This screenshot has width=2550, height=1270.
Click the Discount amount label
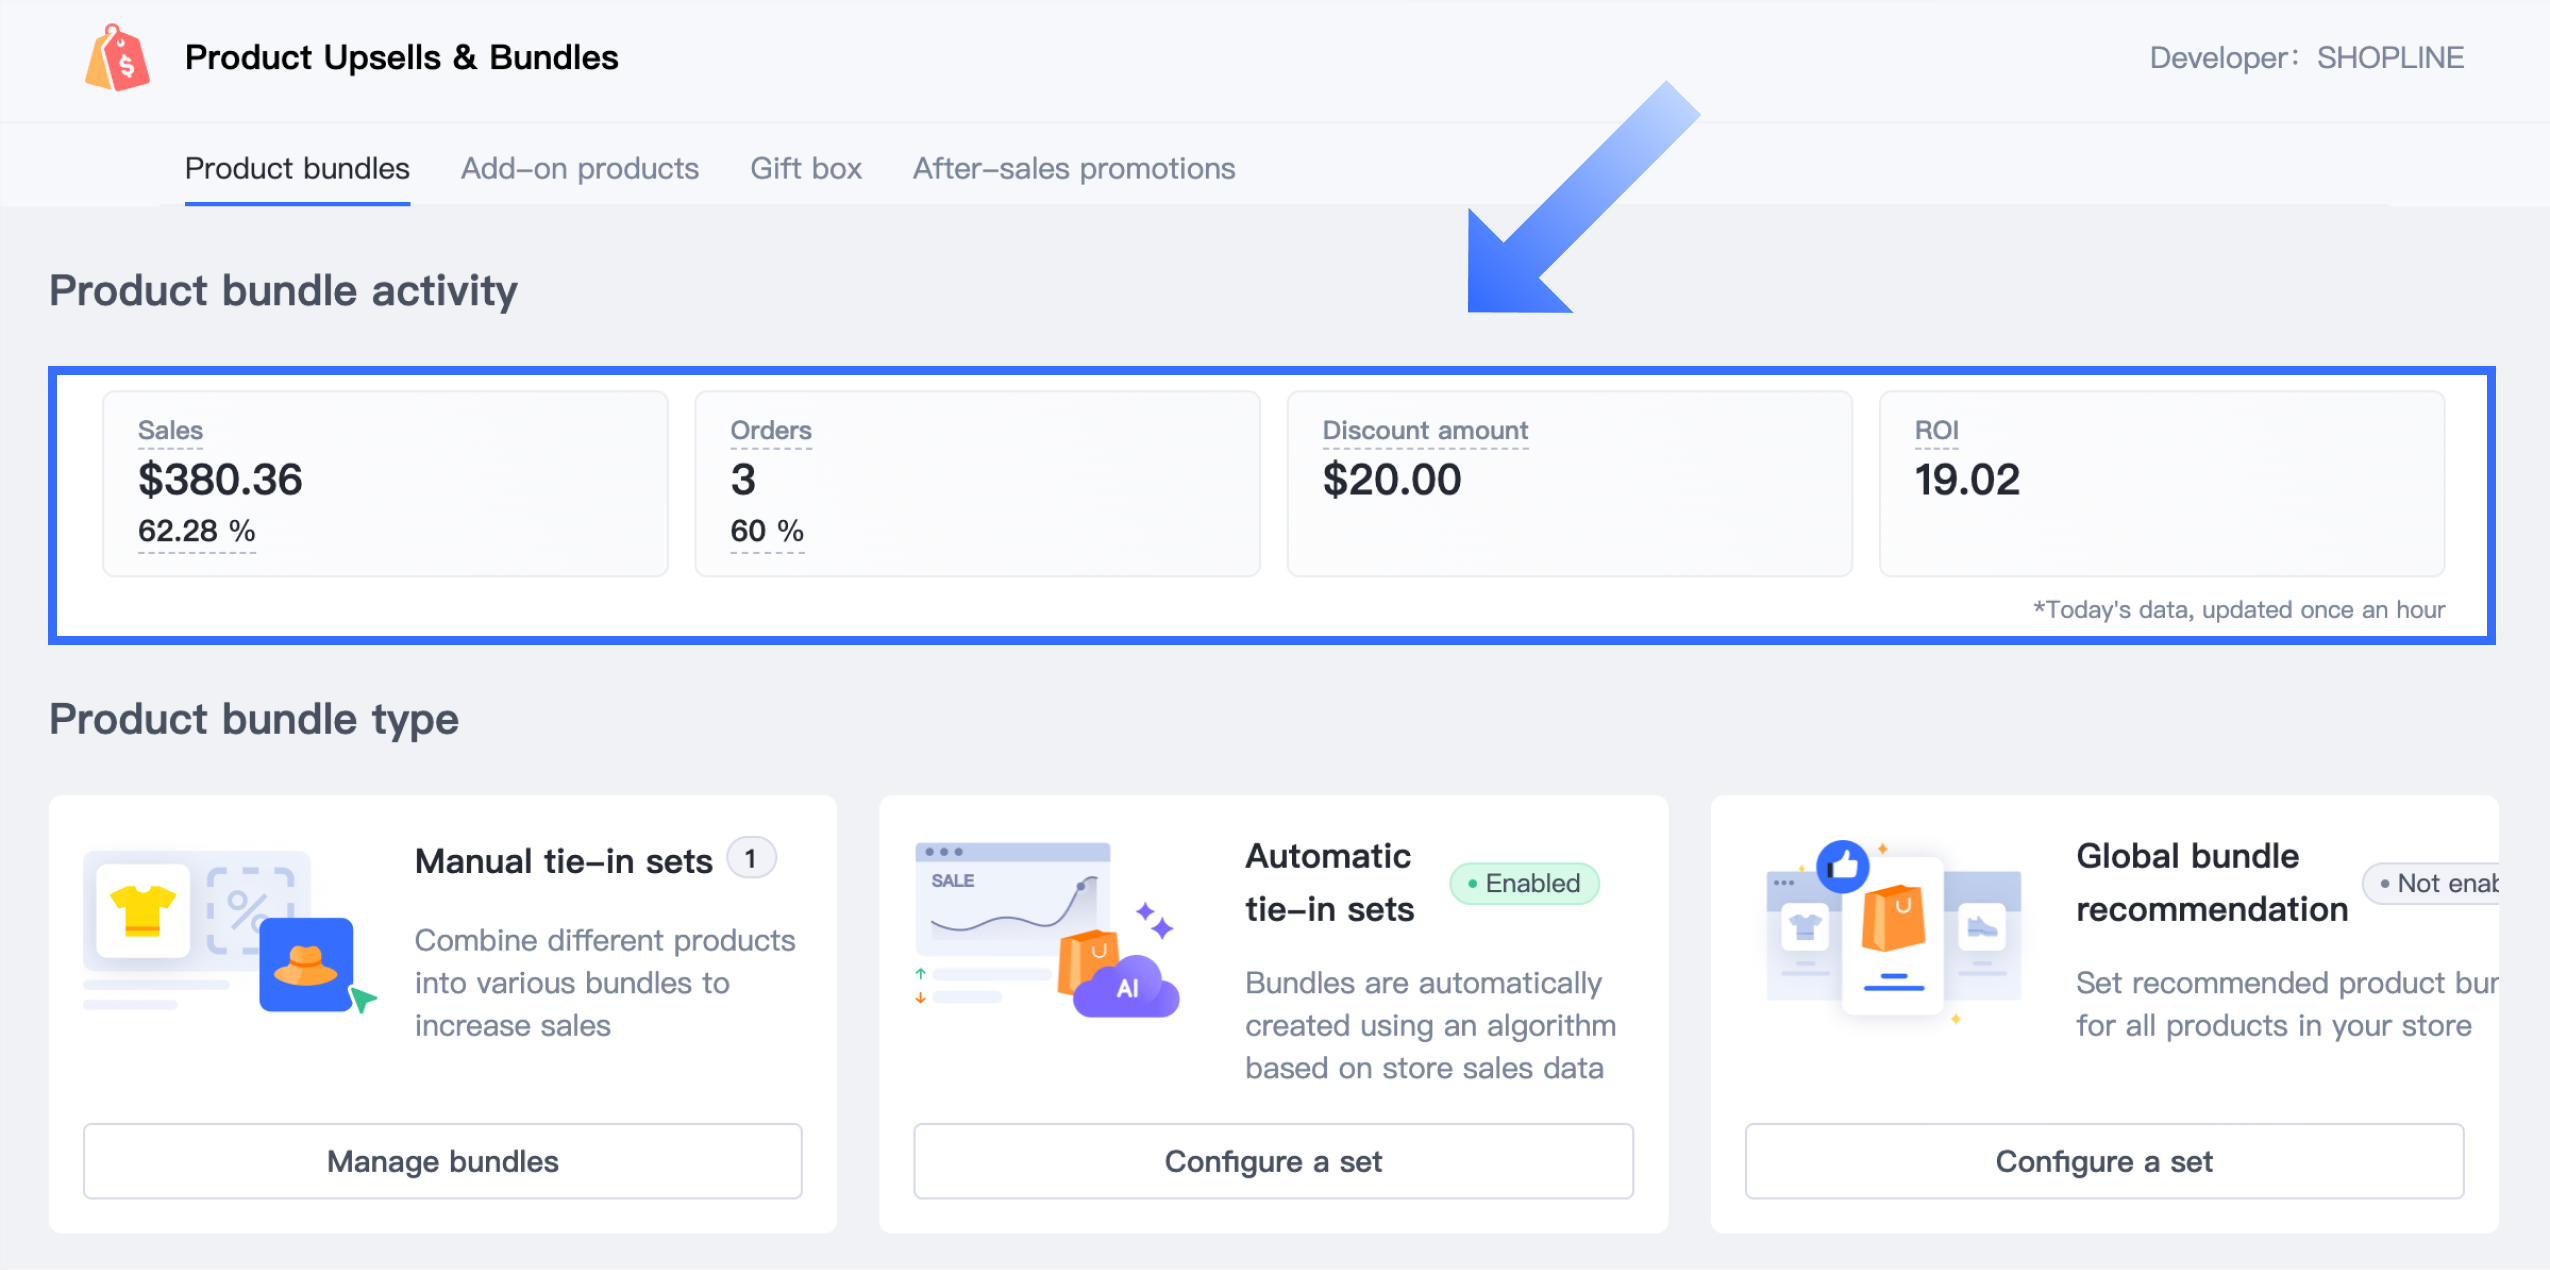[1424, 430]
